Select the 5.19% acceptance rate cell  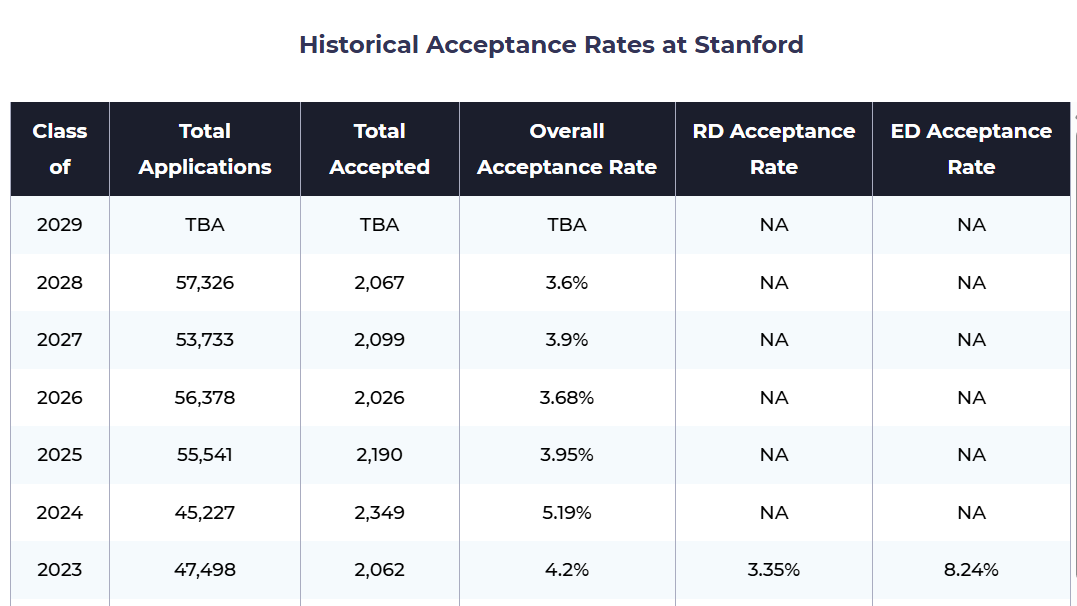pyautogui.click(x=567, y=513)
